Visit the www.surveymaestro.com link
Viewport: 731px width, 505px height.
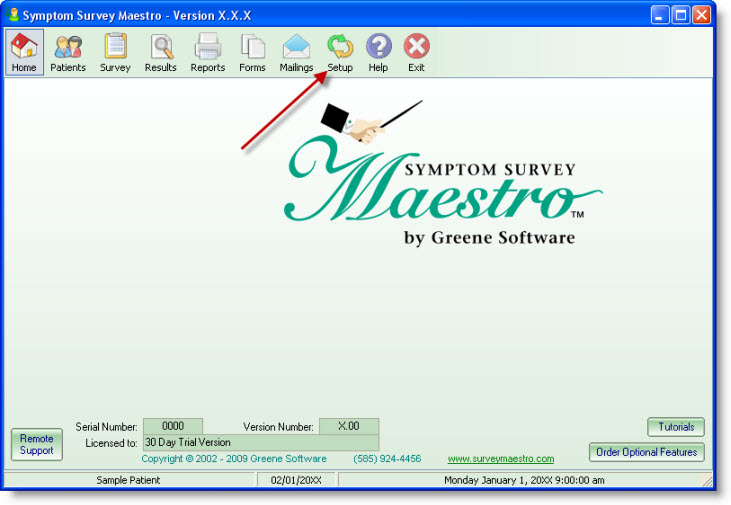[500, 459]
